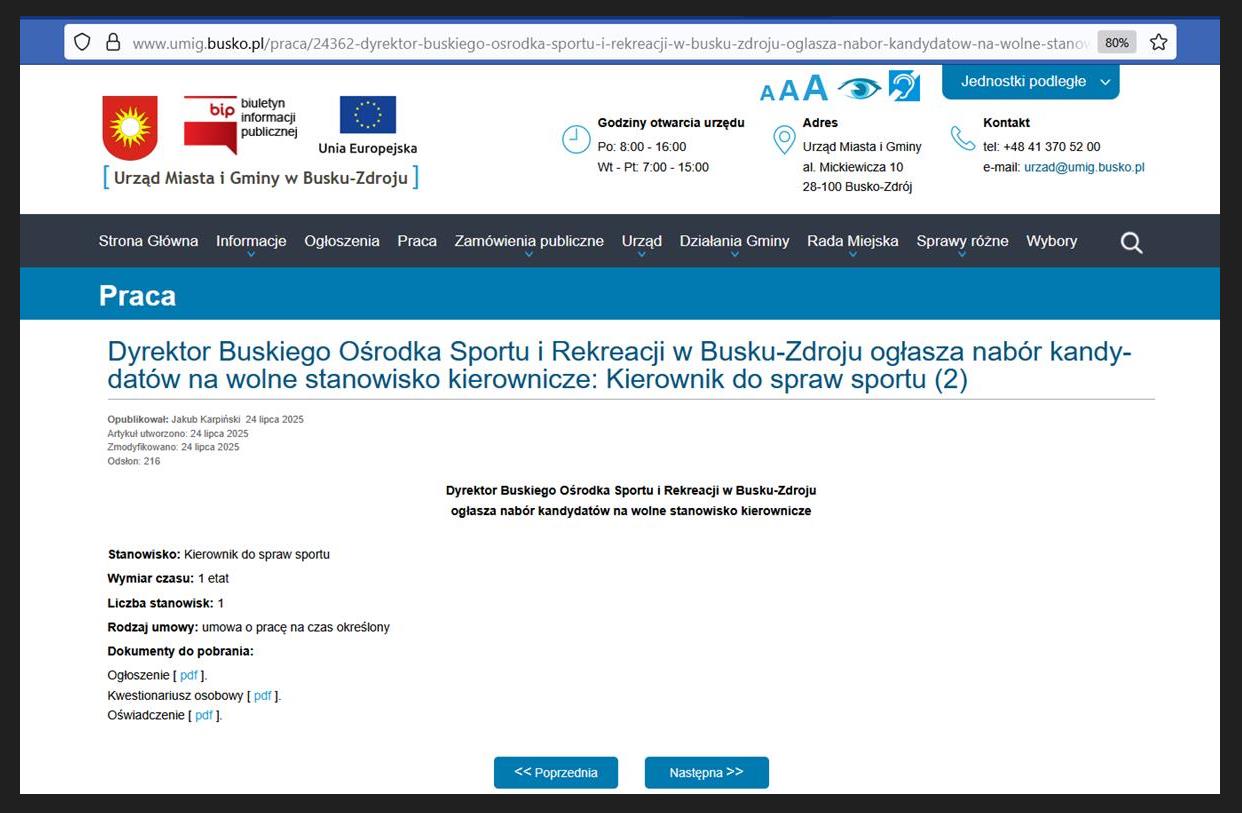Click the Następna >> button
1242x813 pixels.
706,773
